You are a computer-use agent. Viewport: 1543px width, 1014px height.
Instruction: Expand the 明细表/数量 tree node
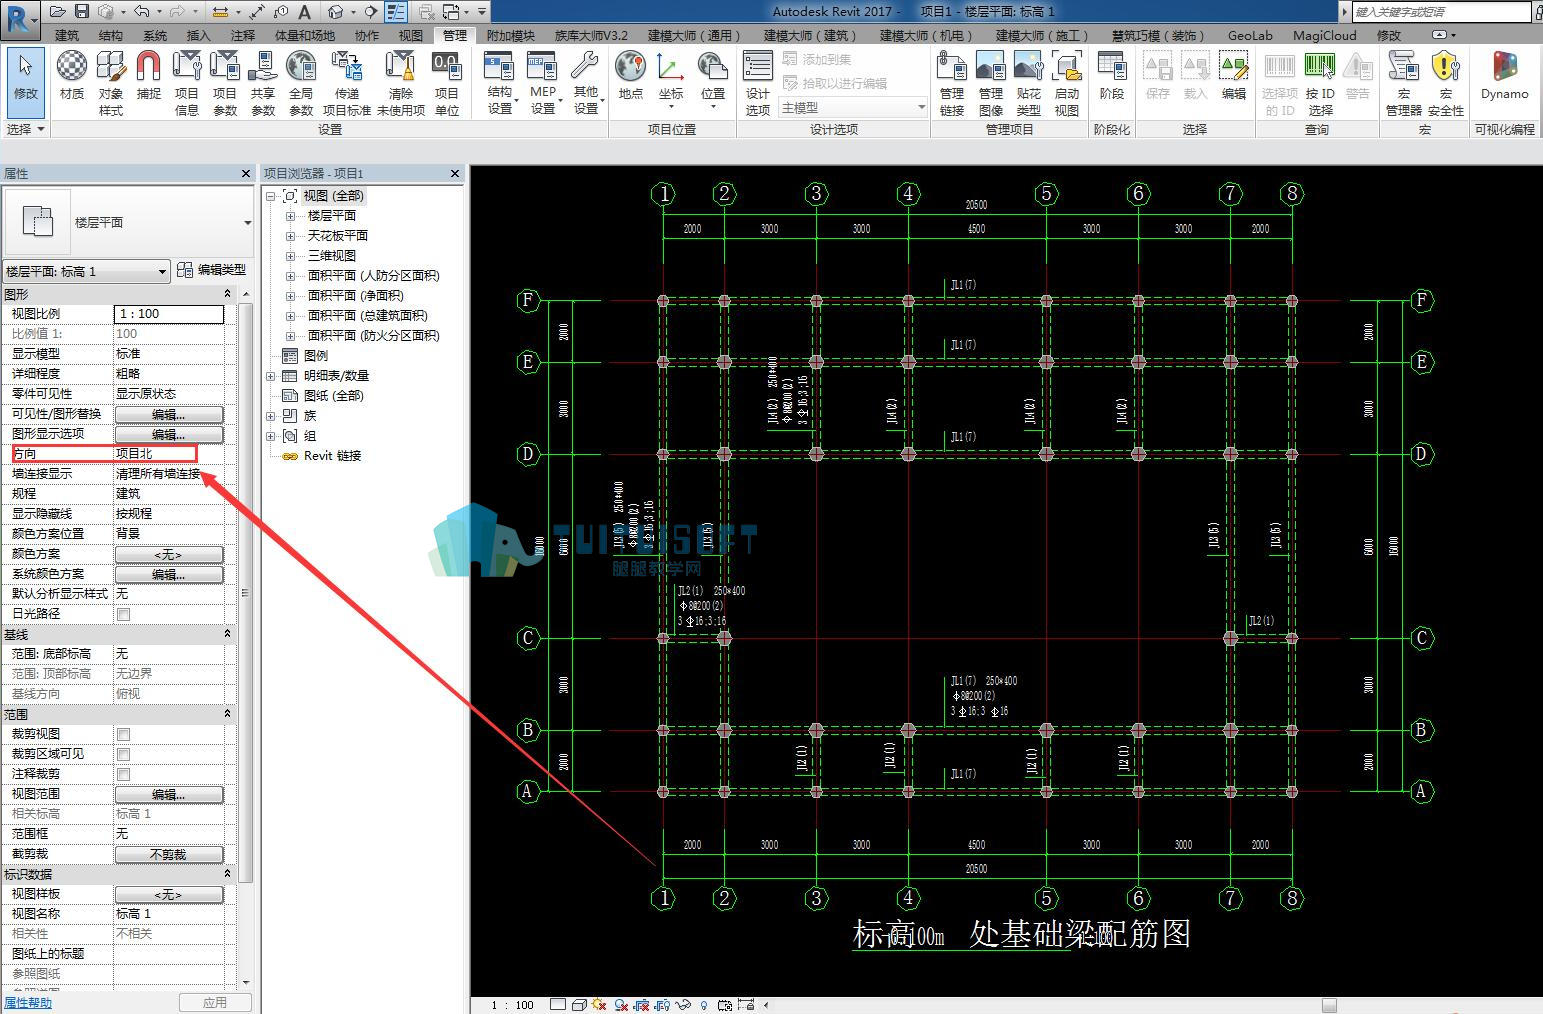tap(271, 375)
